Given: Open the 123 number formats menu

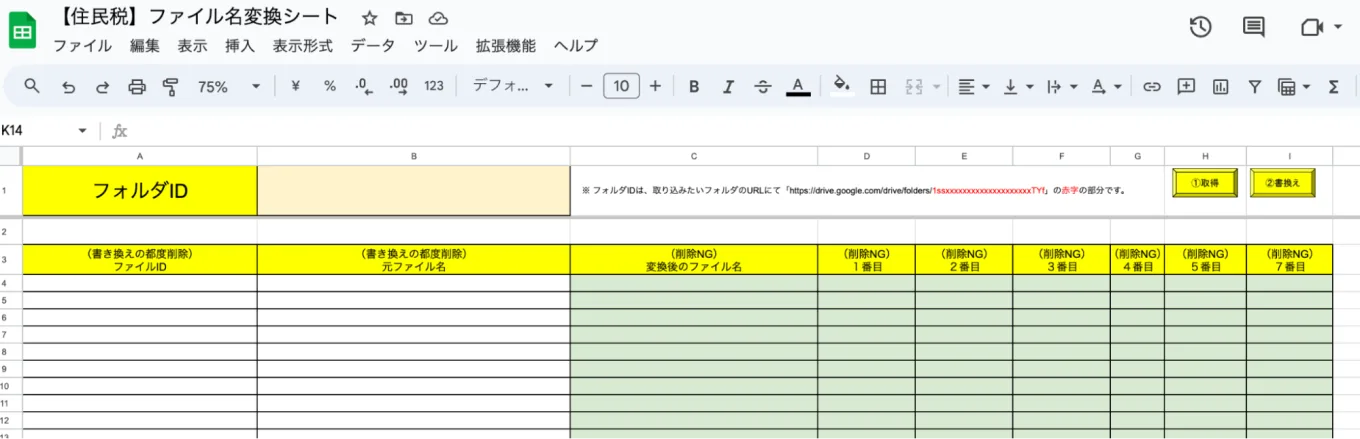Looking at the screenshot, I should pos(434,87).
